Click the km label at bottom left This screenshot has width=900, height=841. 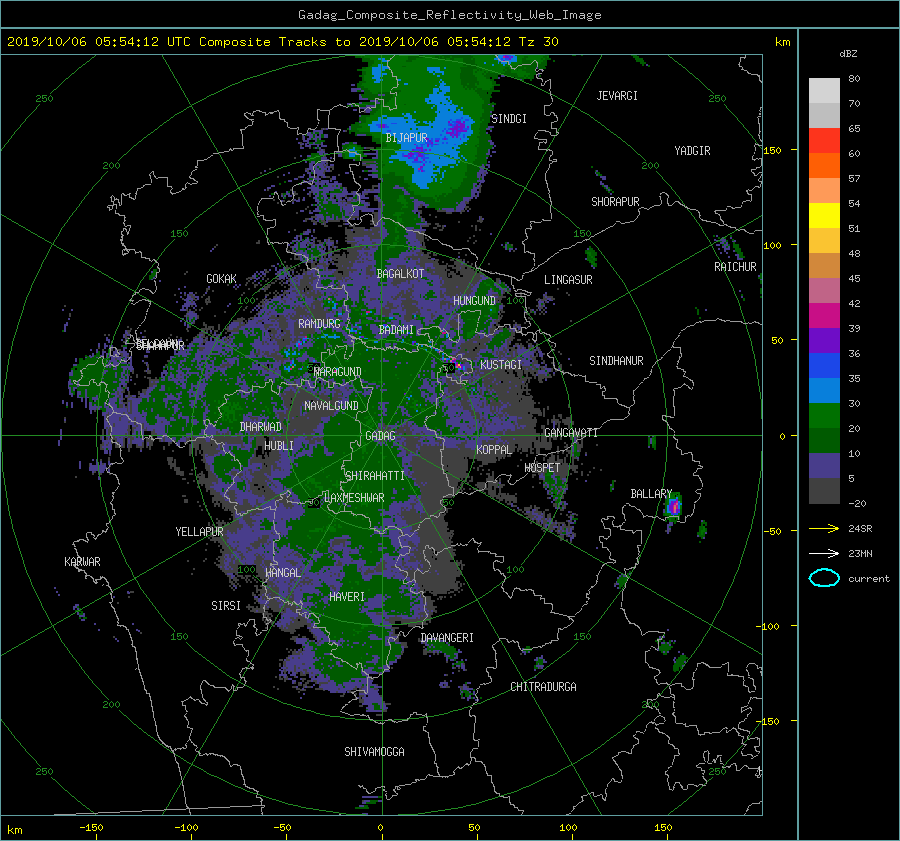[x=14, y=830]
